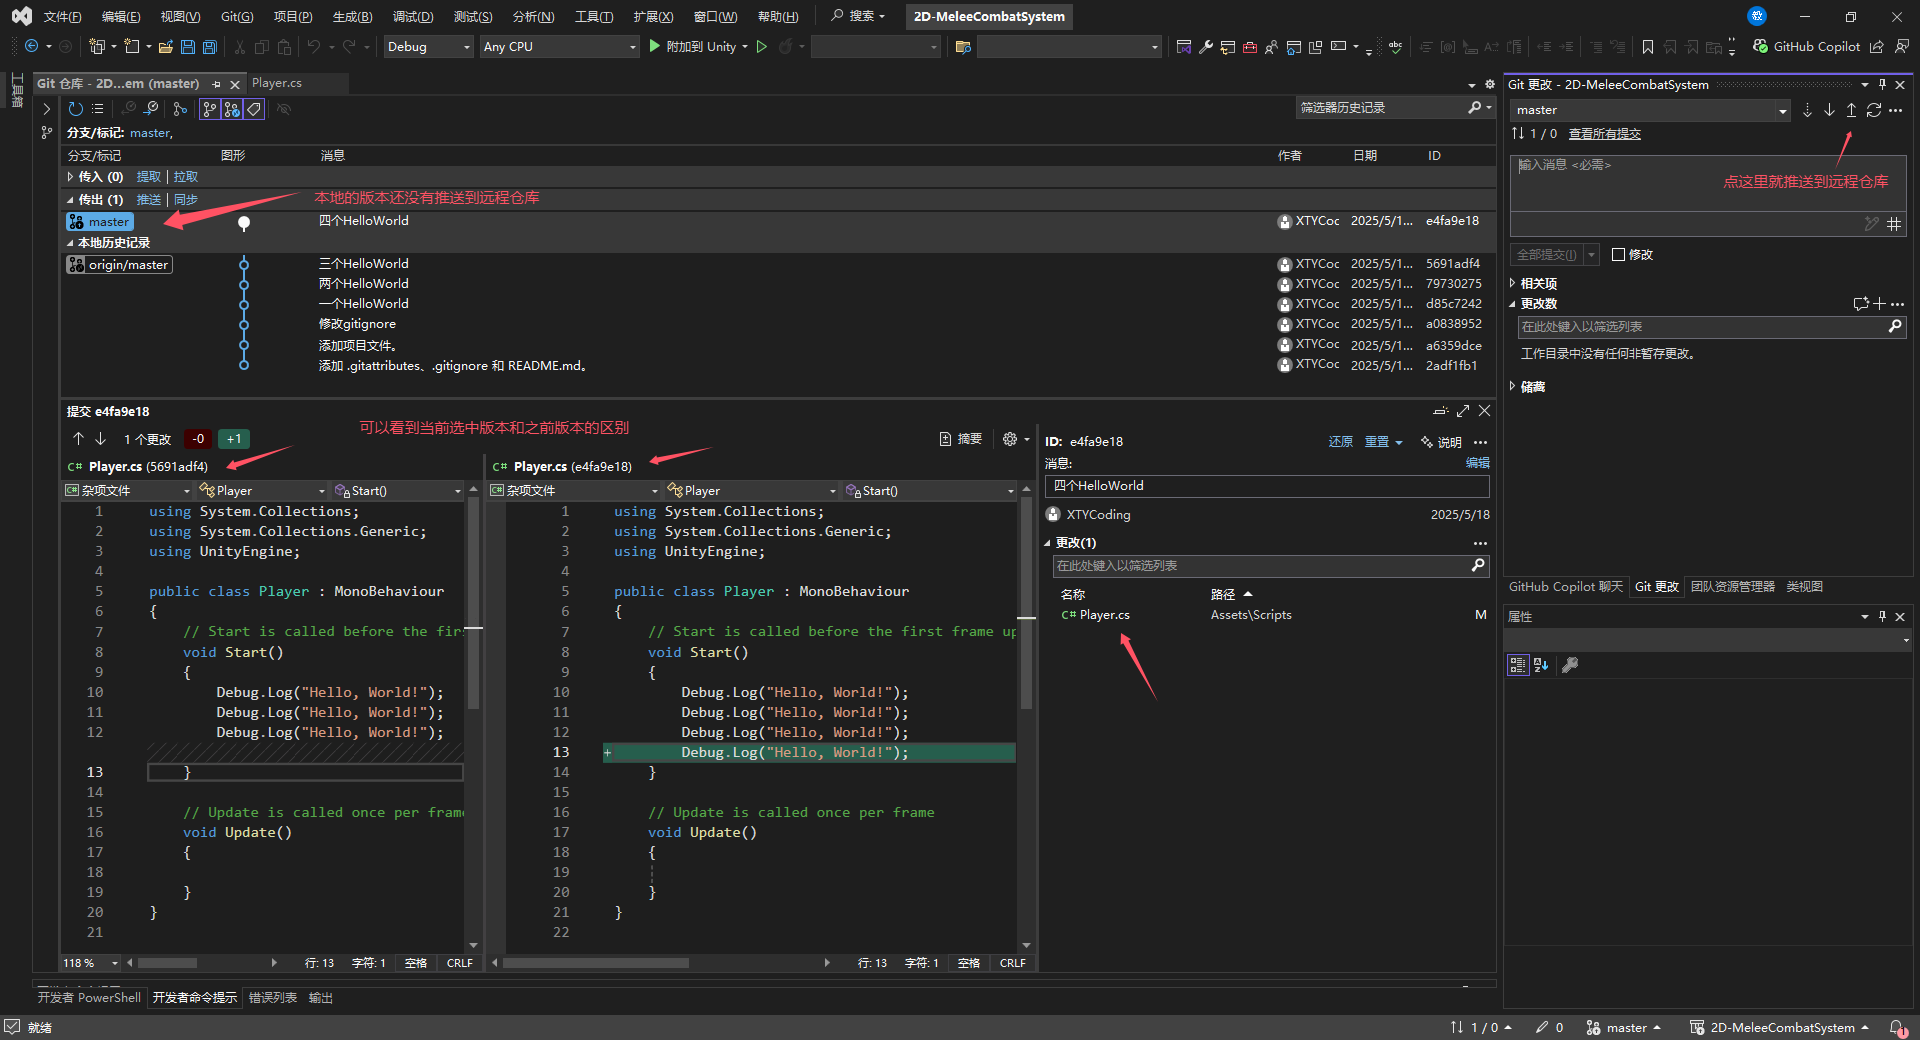Screen dimensions: 1920x1040
Task: Click the alphabetical sort icon in 属性 panel
Action: point(1541,665)
